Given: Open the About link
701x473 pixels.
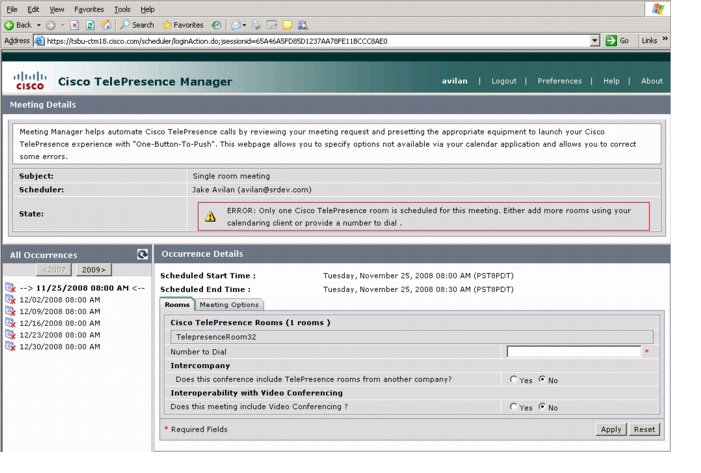Looking at the screenshot, I should [x=652, y=81].
